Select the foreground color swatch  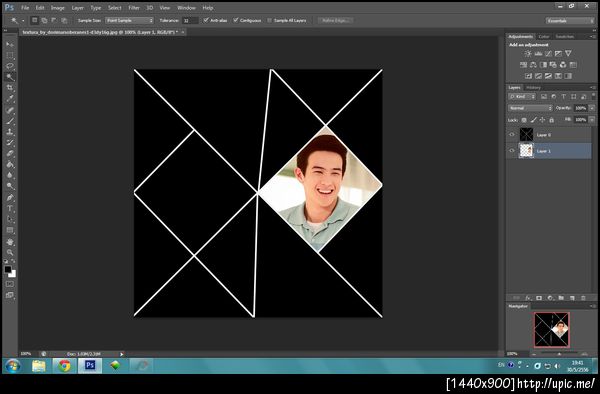click(8, 269)
